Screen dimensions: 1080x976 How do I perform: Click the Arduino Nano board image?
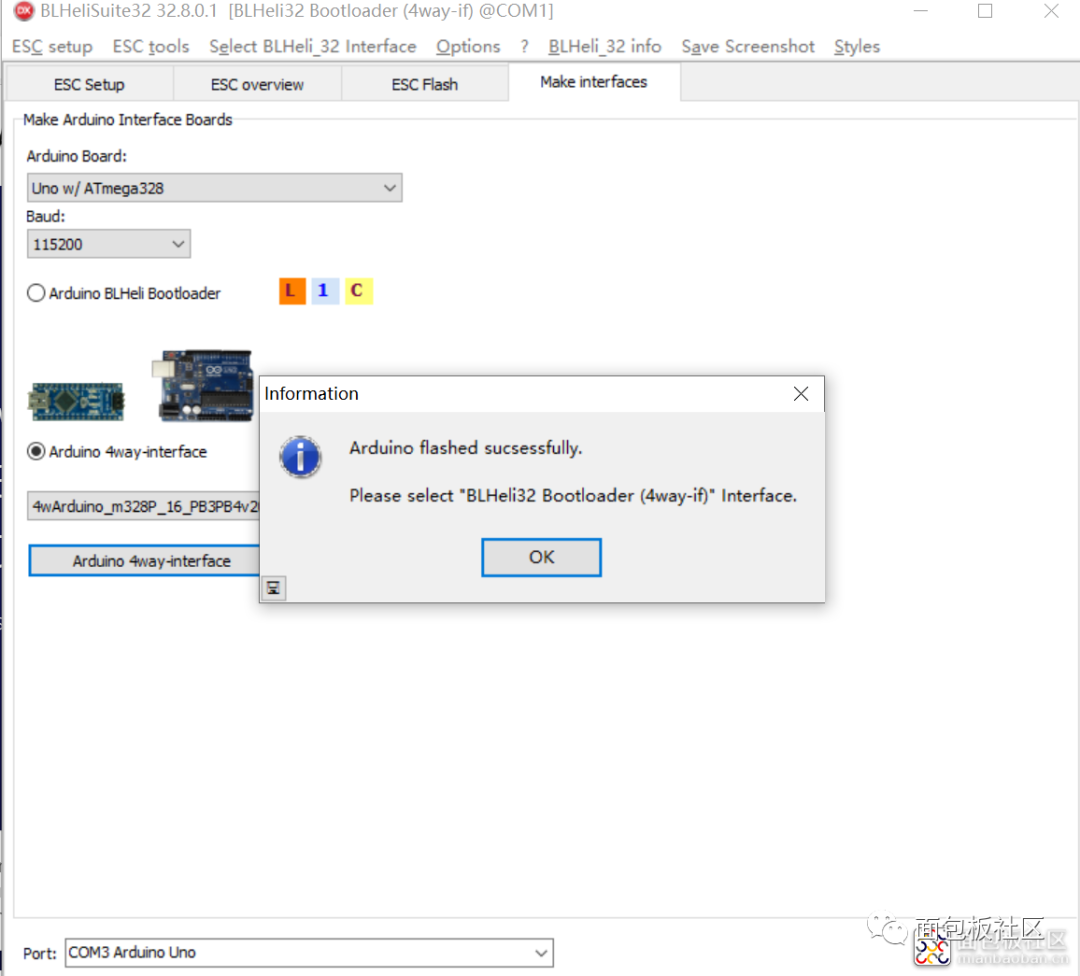pyautogui.click(x=76, y=401)
